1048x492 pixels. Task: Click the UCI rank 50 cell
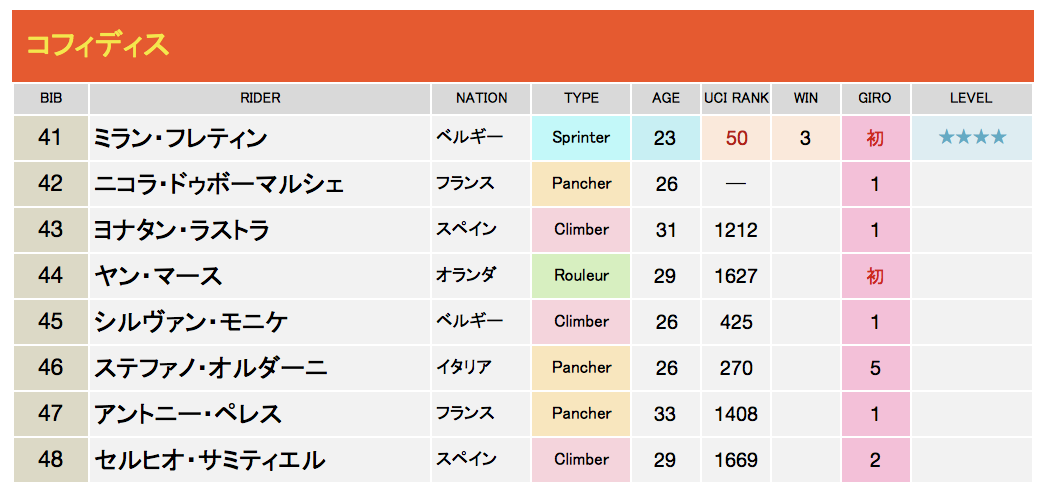736,138
